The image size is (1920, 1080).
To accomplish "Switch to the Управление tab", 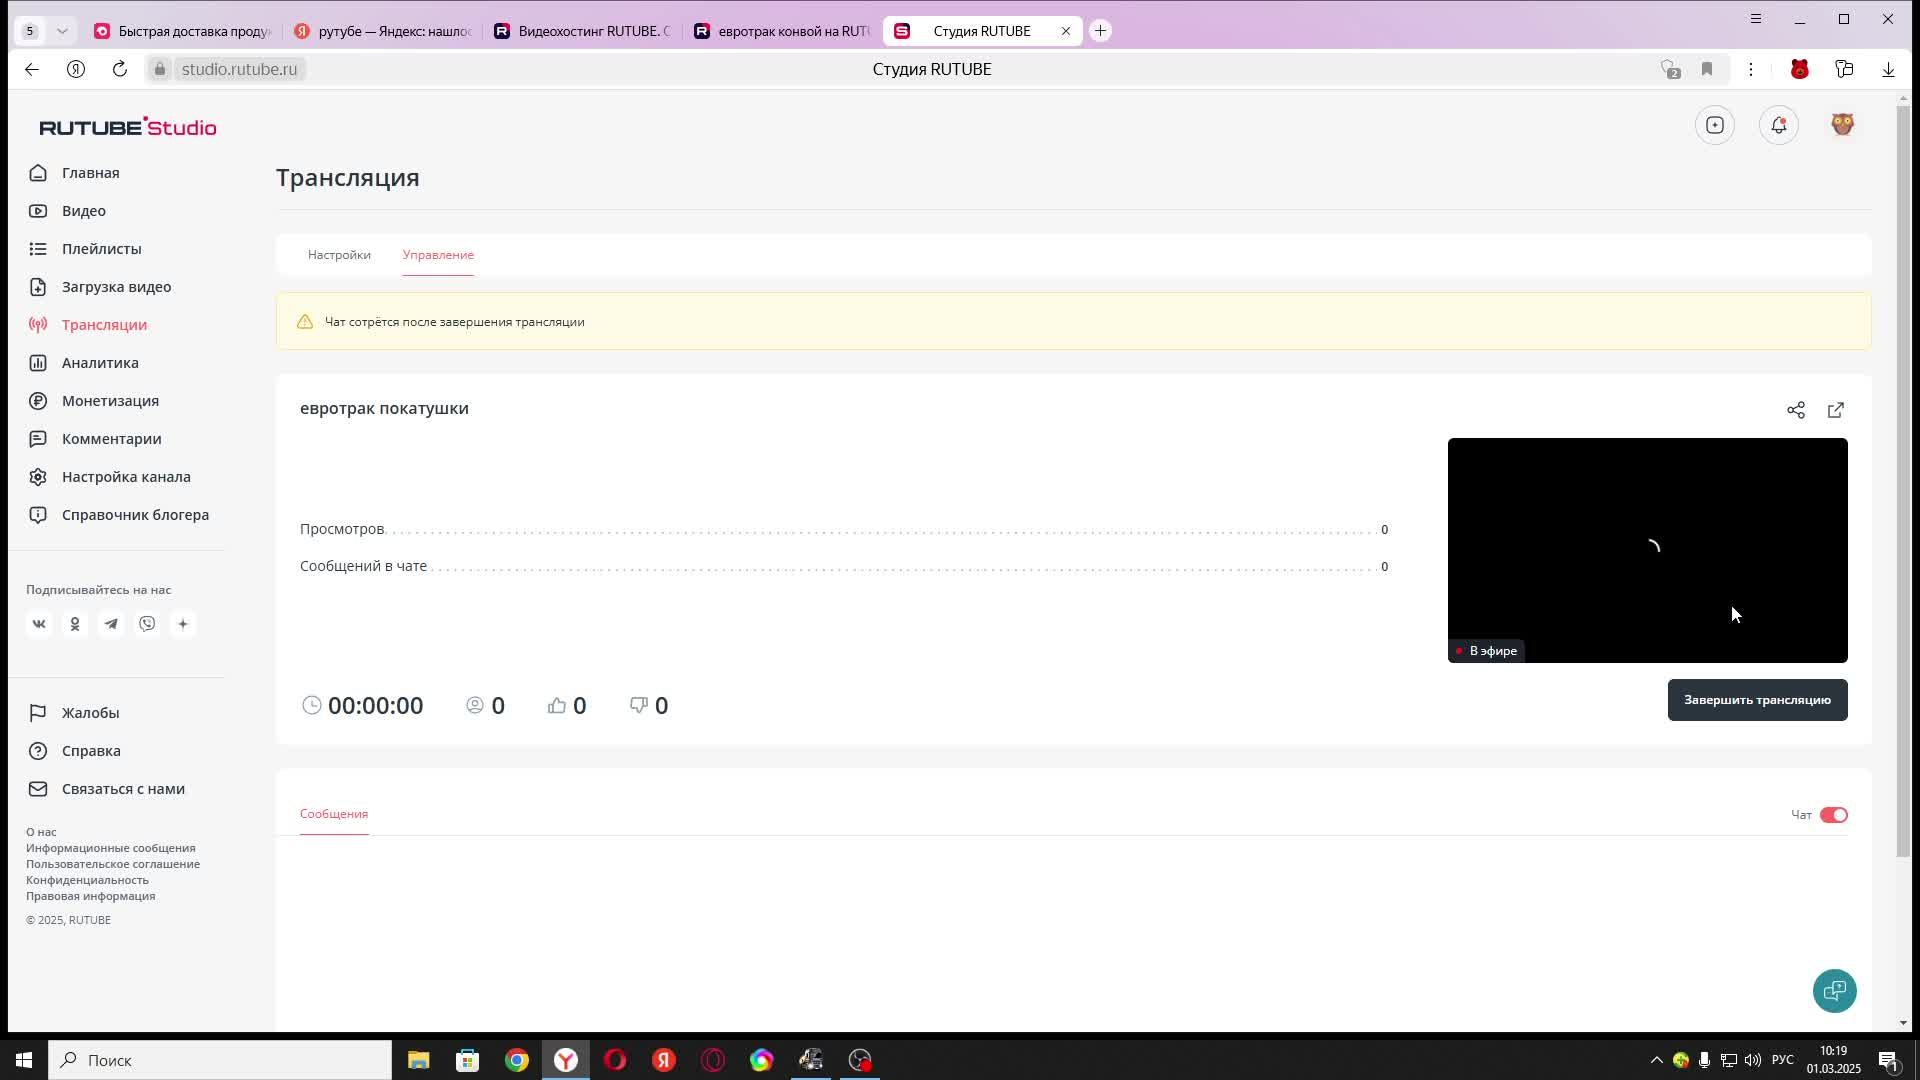I will click(438, 255).
